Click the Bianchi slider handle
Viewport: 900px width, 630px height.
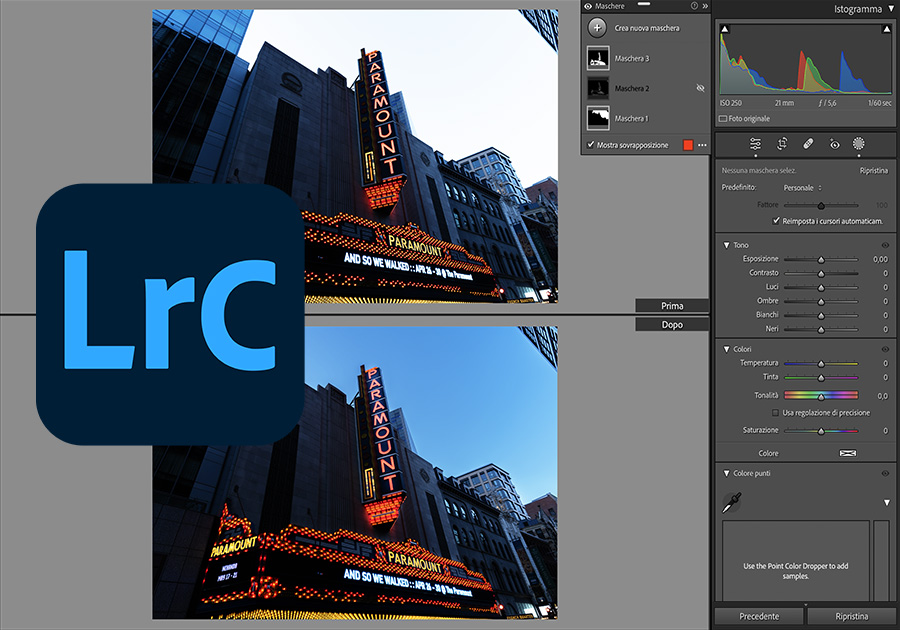[821, 316]
